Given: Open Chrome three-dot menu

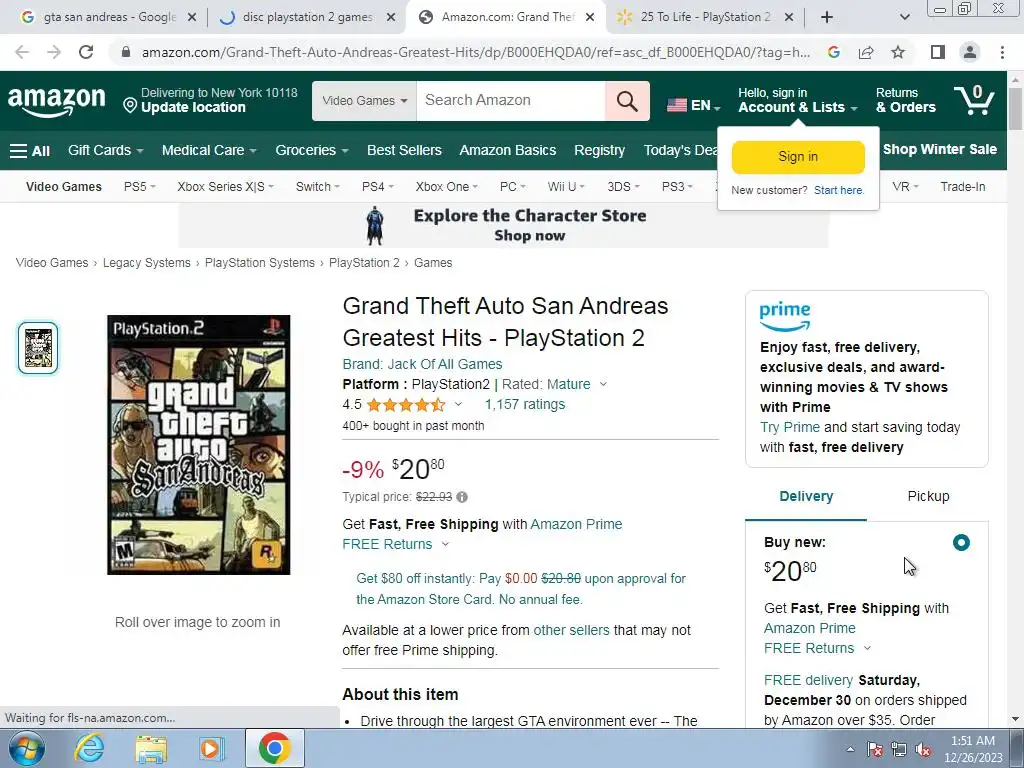Looking at the screenshot, I should tap(1002, 52).
